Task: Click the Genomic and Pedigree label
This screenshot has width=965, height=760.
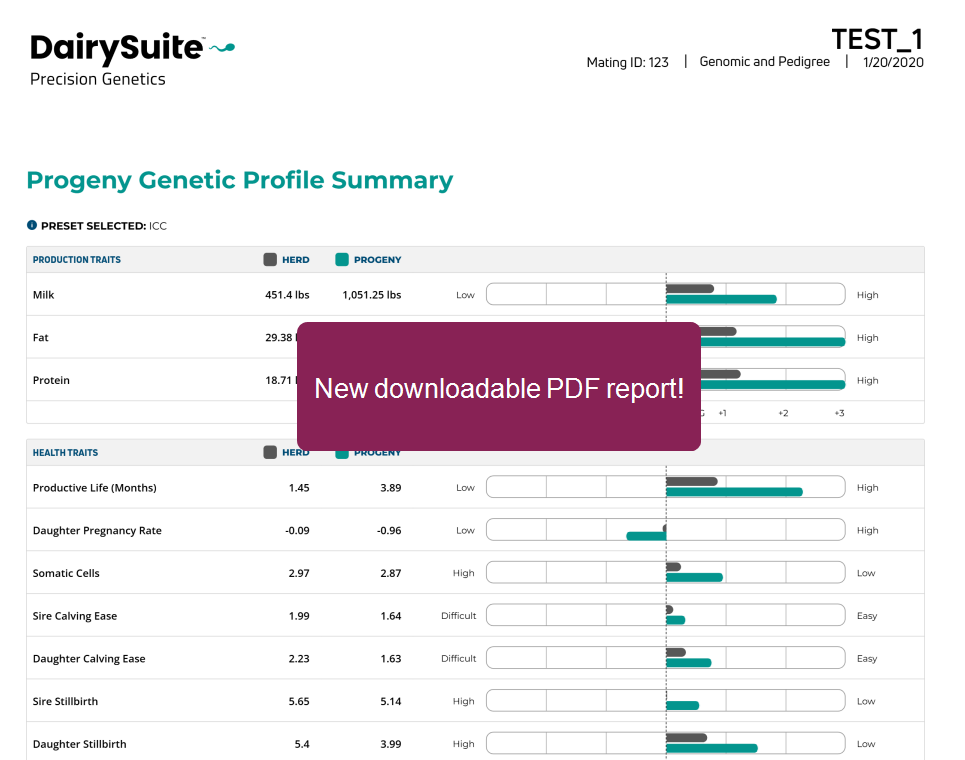Action: pos(764,62)
